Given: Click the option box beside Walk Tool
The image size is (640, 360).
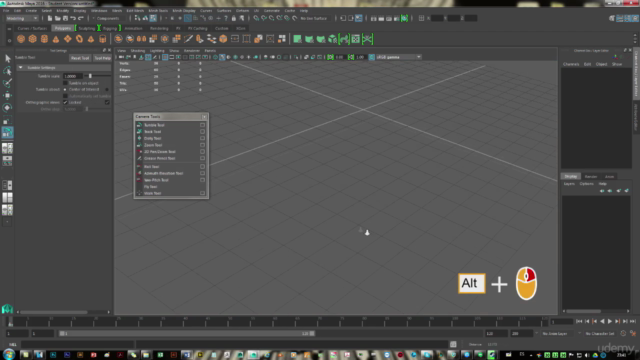Looking at the screenshot, I should pyautogui.click(x=202, y=193).
